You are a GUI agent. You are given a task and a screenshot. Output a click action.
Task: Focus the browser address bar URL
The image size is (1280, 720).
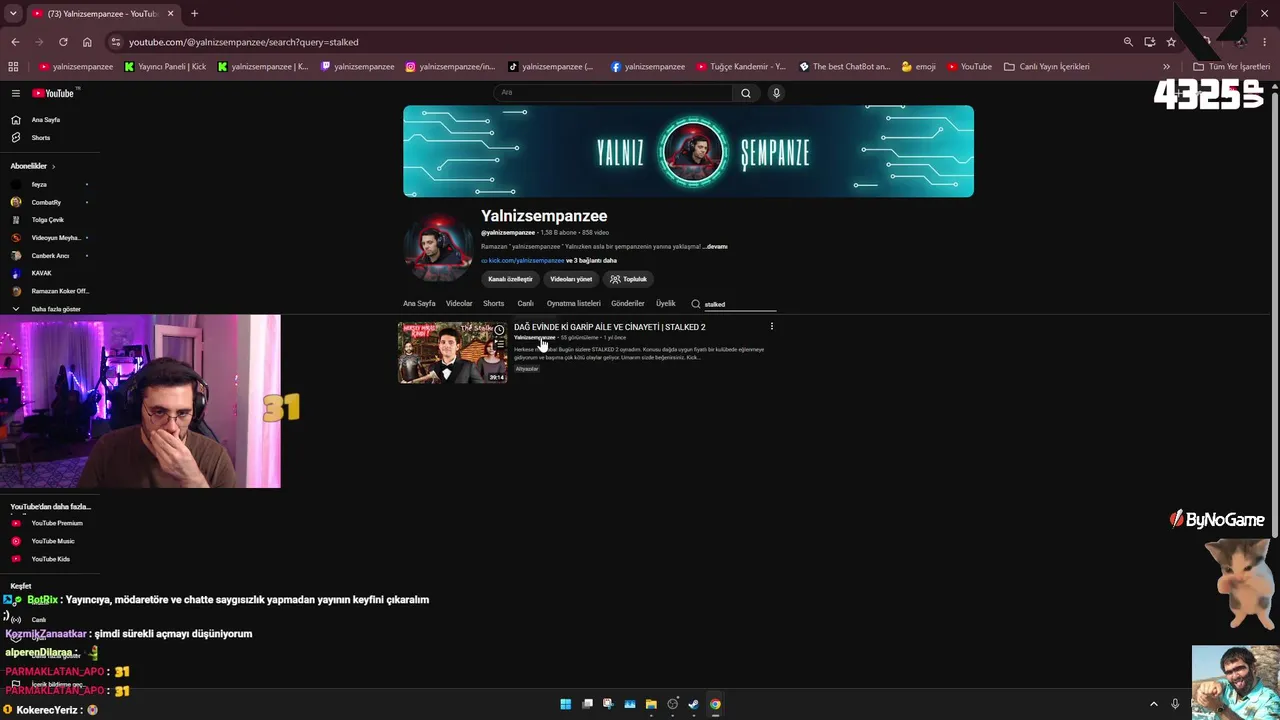[x=243, y=42]
